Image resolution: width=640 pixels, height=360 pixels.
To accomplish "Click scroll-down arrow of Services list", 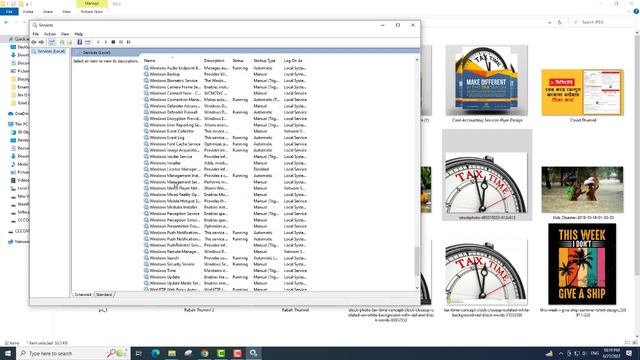I will [x=417, y=288].
